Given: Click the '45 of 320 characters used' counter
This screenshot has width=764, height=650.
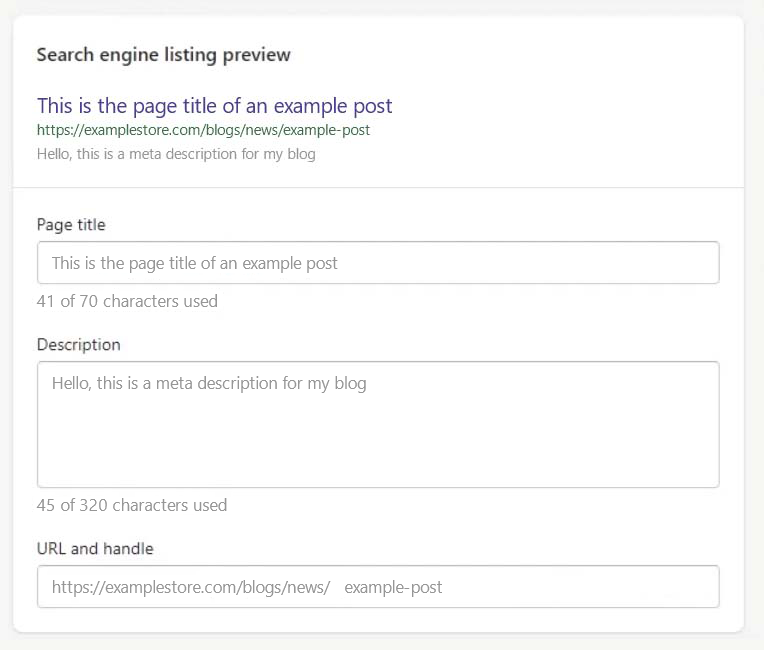Looking at the screenshot, I should (x=132, y=505).
